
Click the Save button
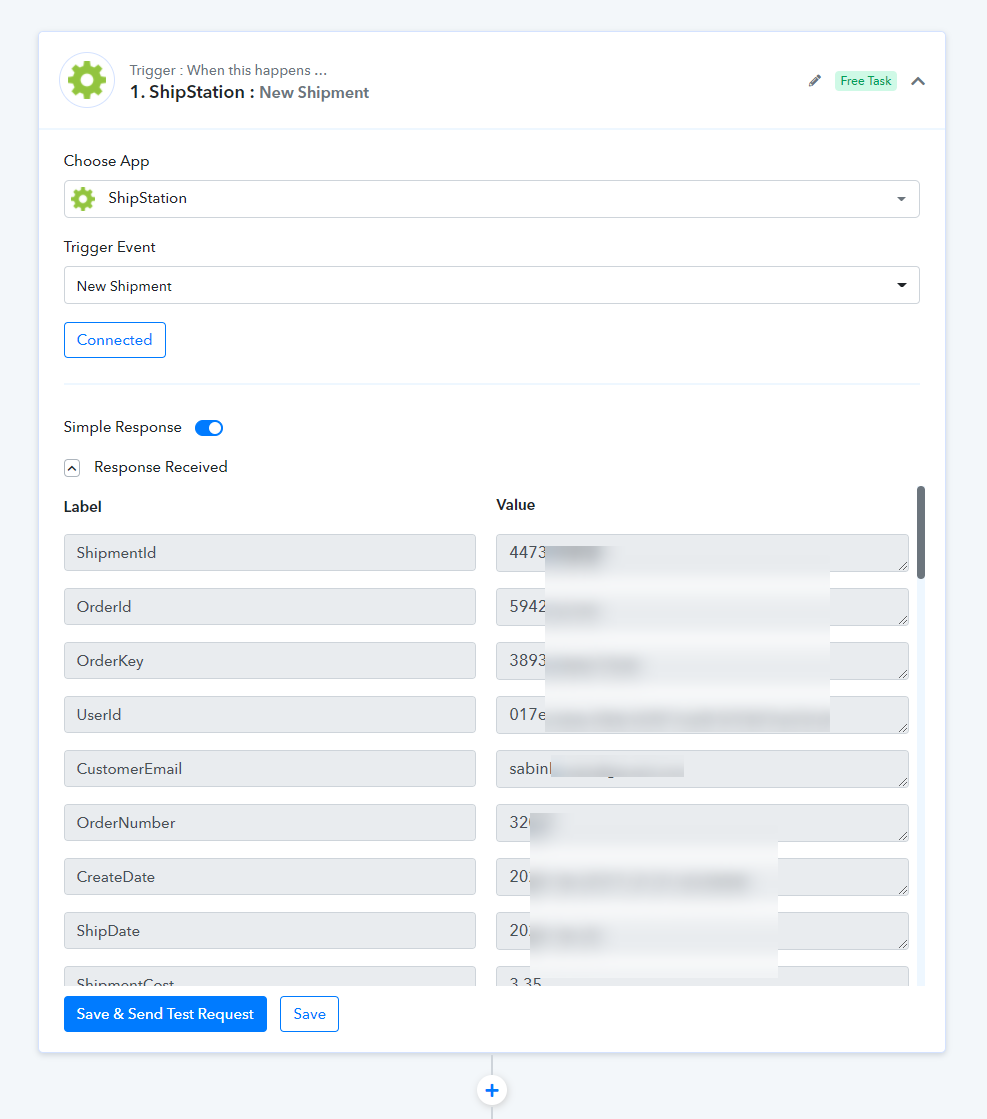coord(309,1014)
